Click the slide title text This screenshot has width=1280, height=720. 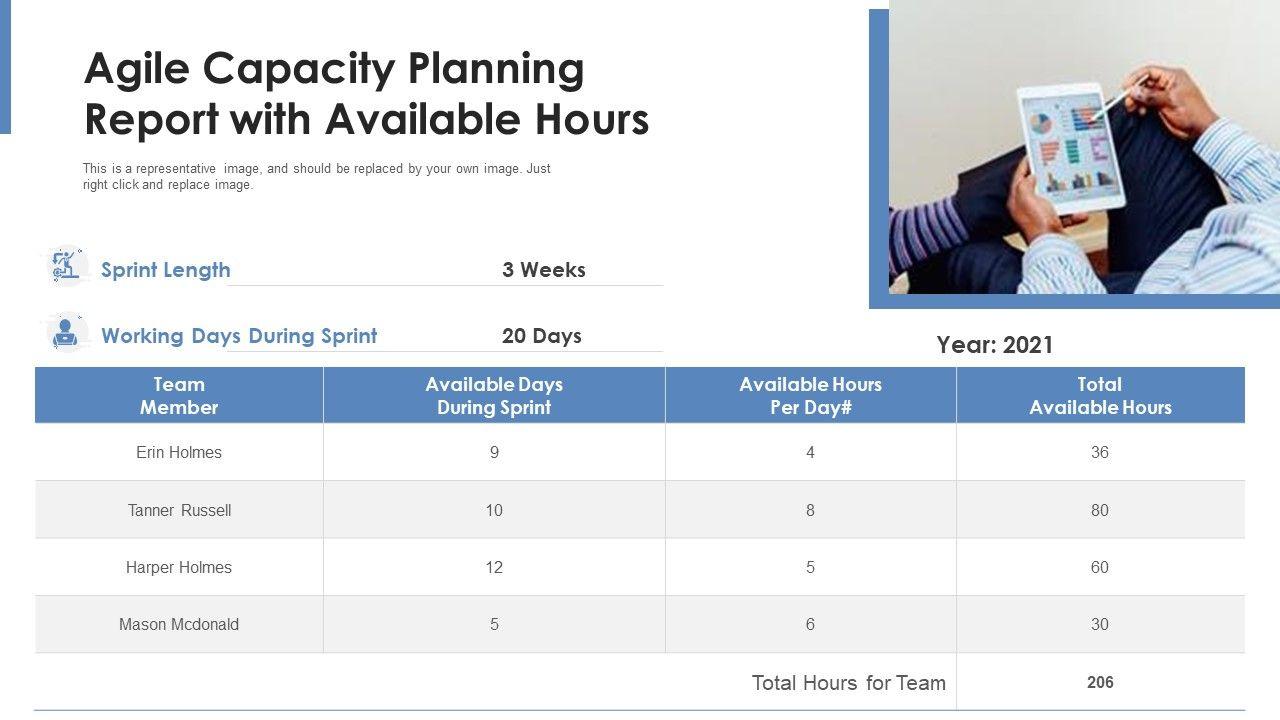pyautogui.click(x=367, y=94)
